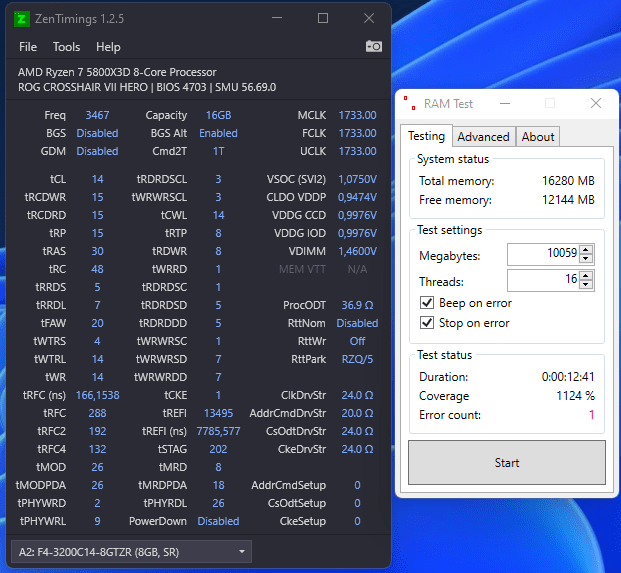Viewport: 621px width, 573px height.
Task: Click the tRC value 48
Action: (x=97, y=269)
